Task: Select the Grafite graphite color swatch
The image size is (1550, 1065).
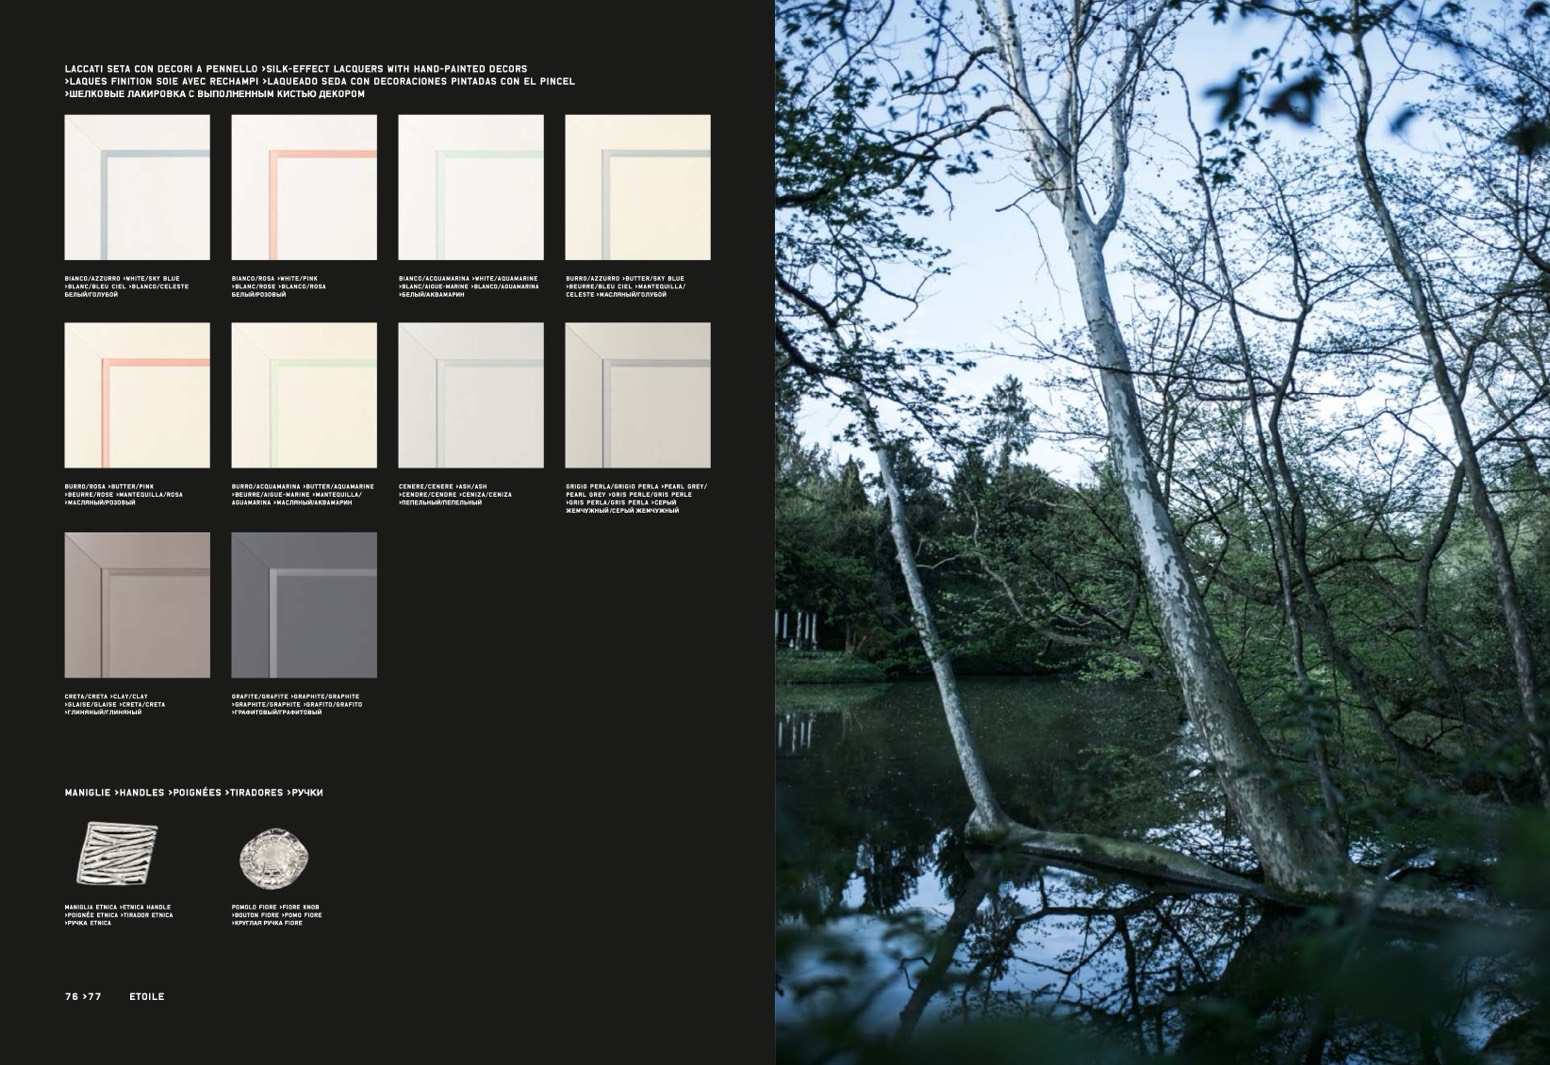Action: tap(304, 605)
